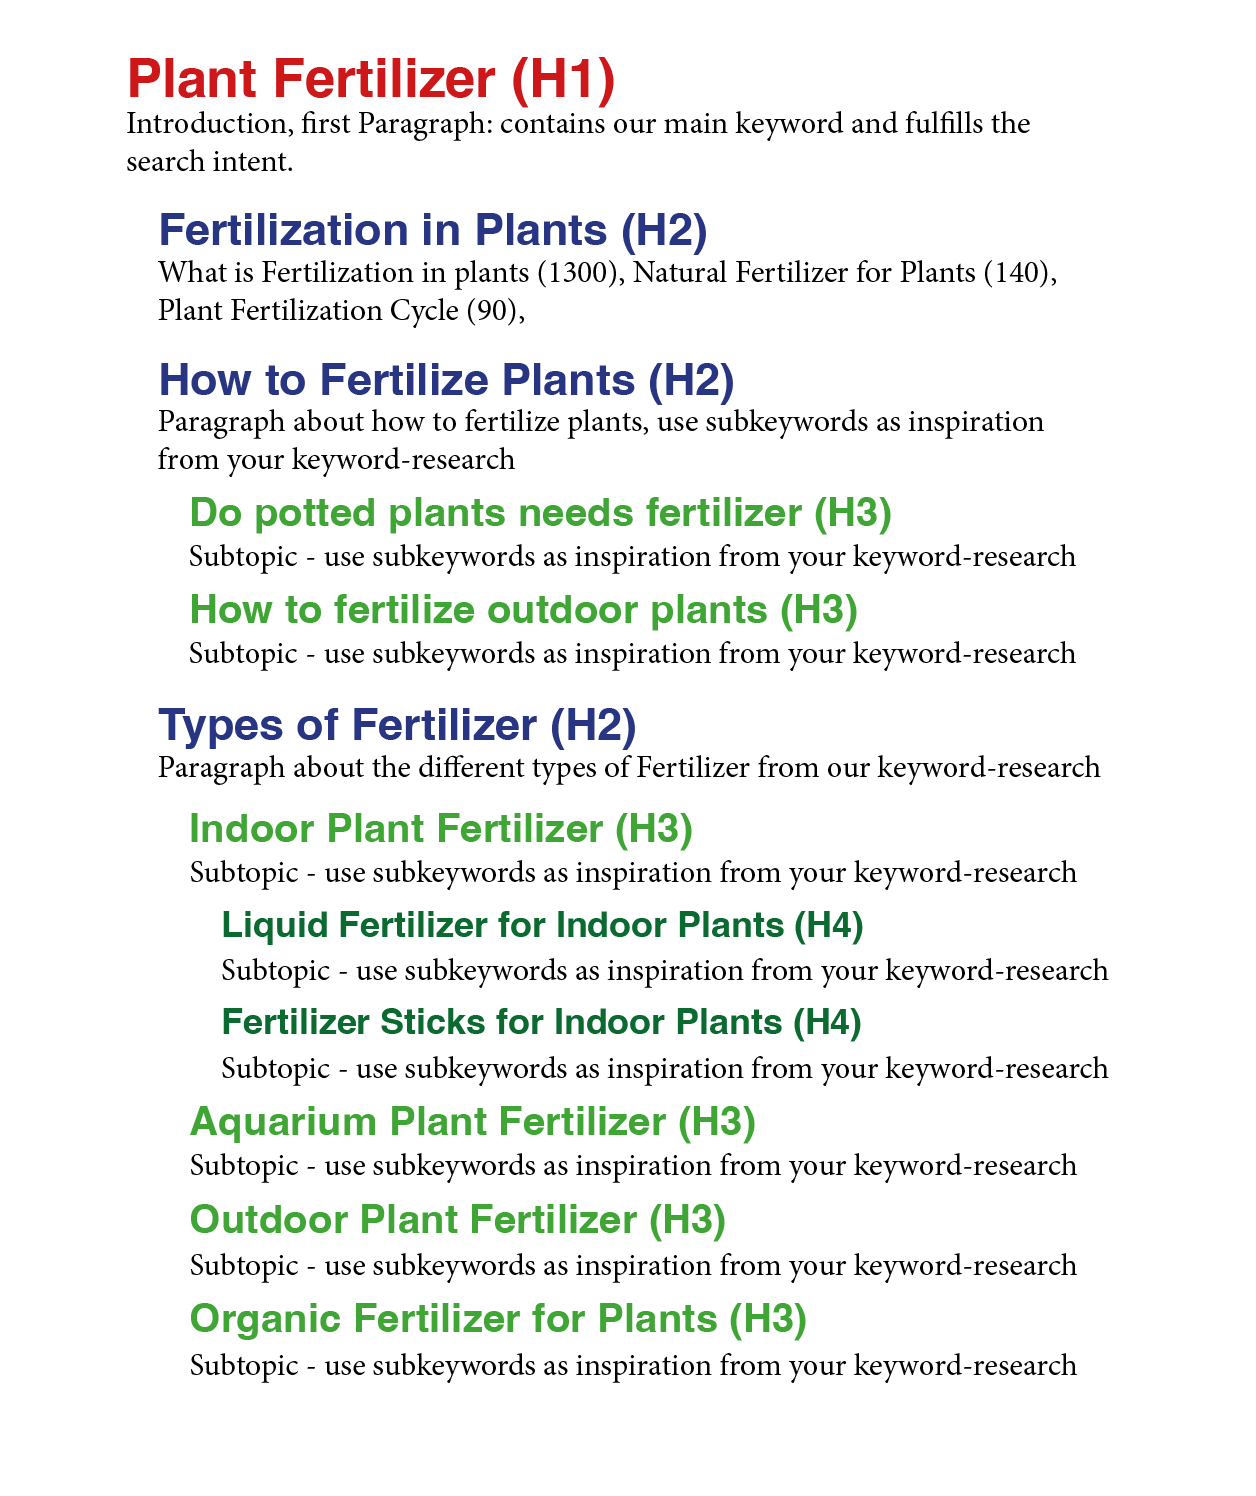The width and height of the screenshot is (1256, 1496).
Task: Select the How to Fertilize Plants (H2) heading
Action: 446,380
